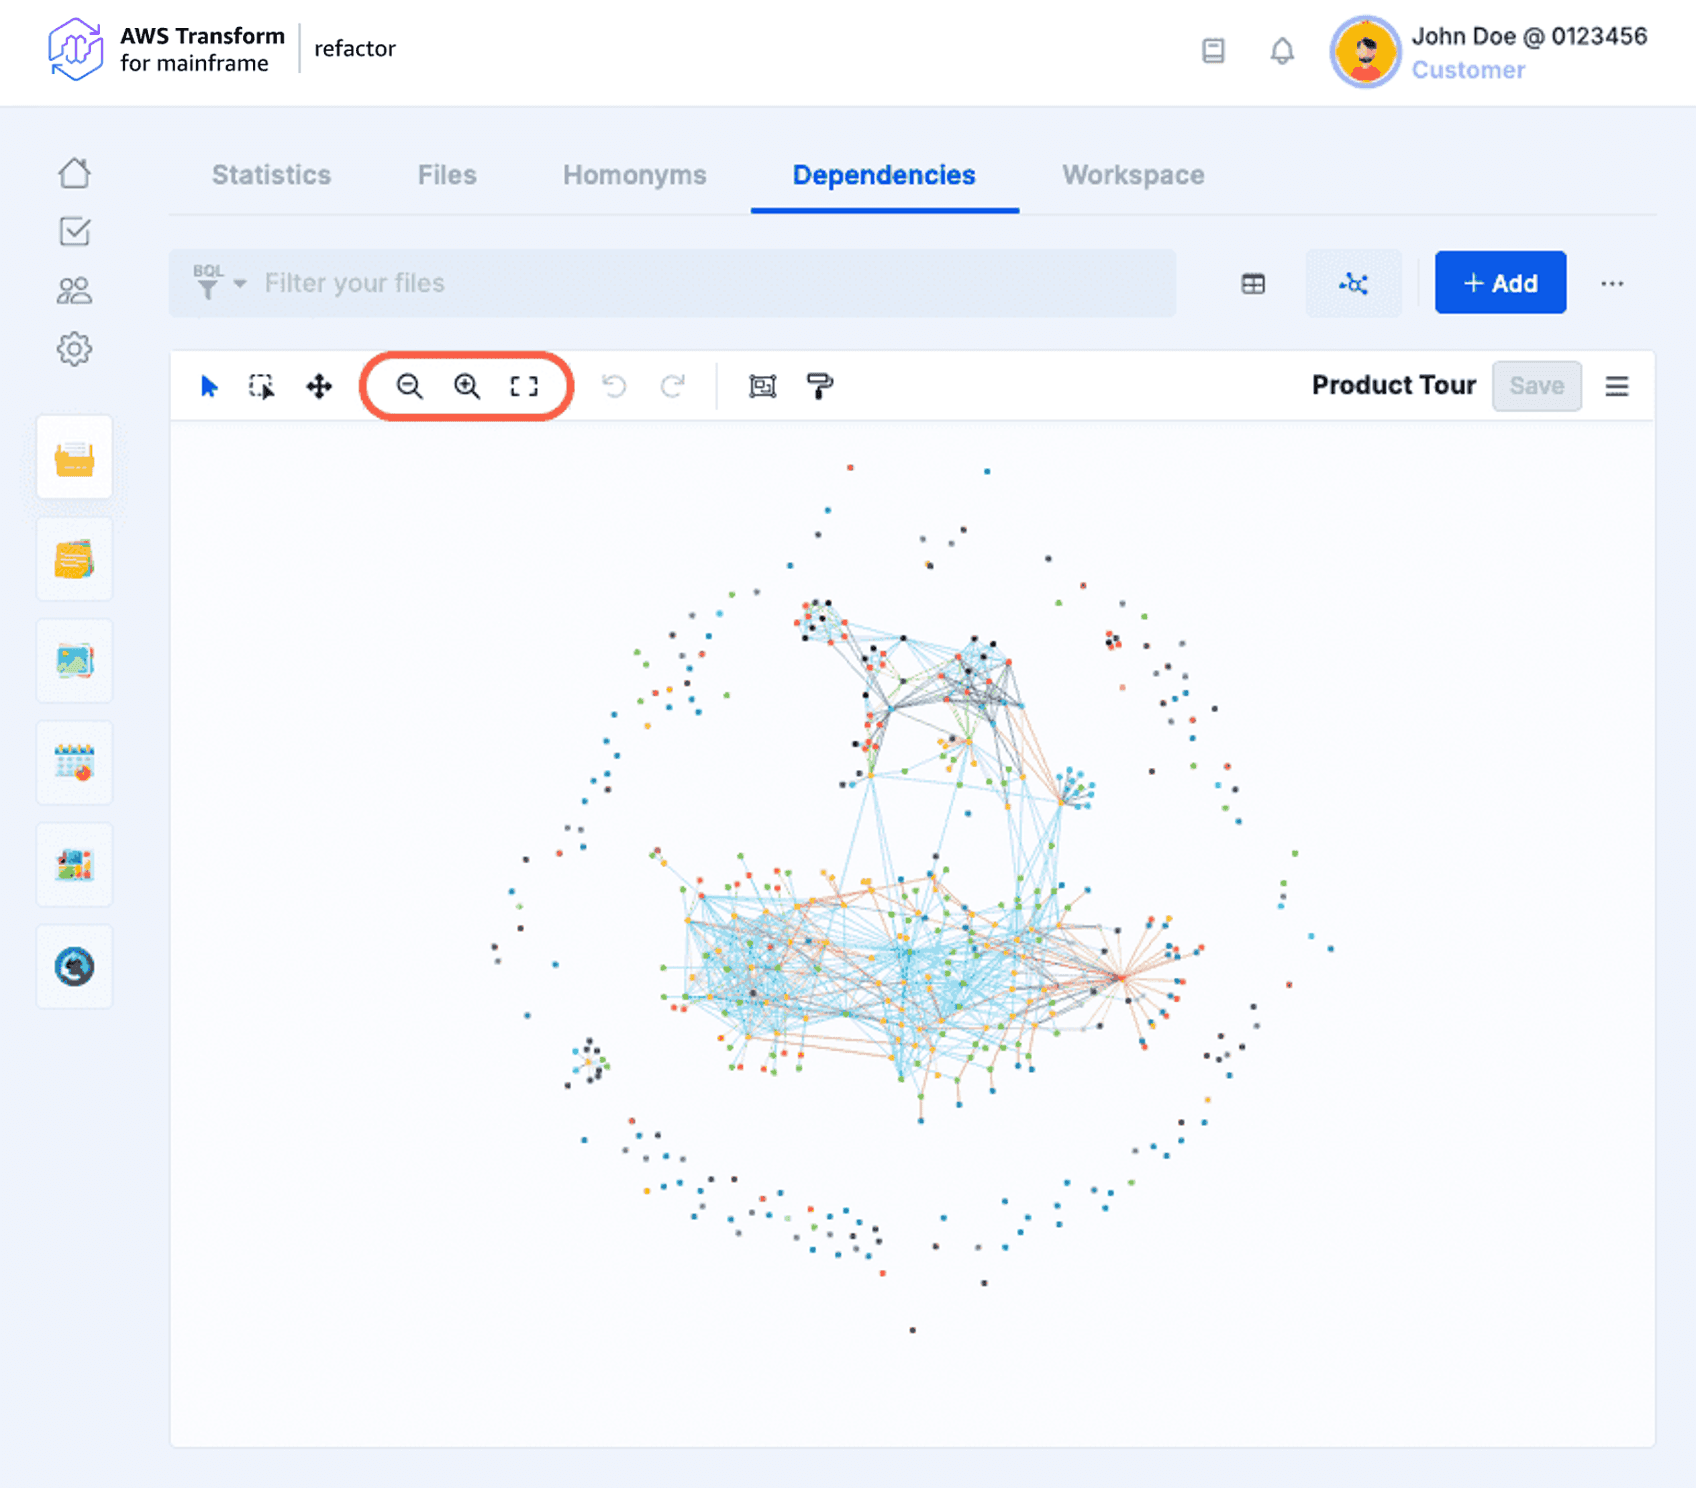
Task: Activate the box selection tool
Action: 262,386
